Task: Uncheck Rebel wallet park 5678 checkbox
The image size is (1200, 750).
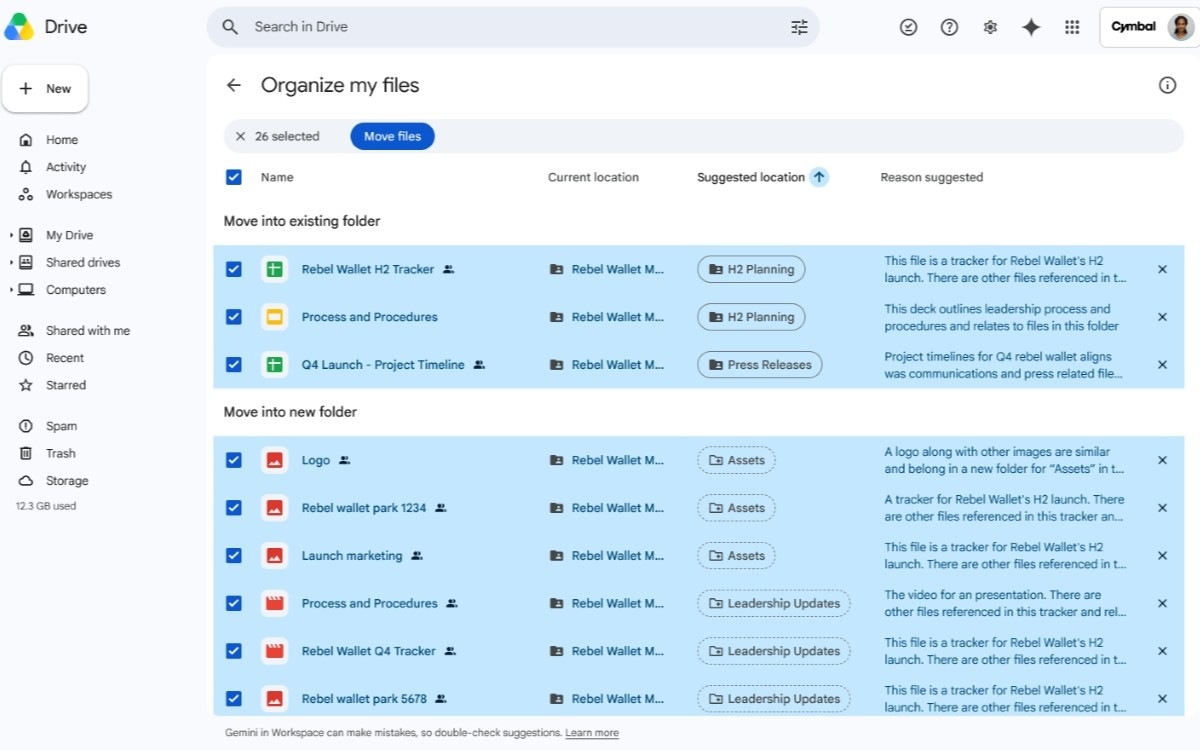Action: point(234,699)
